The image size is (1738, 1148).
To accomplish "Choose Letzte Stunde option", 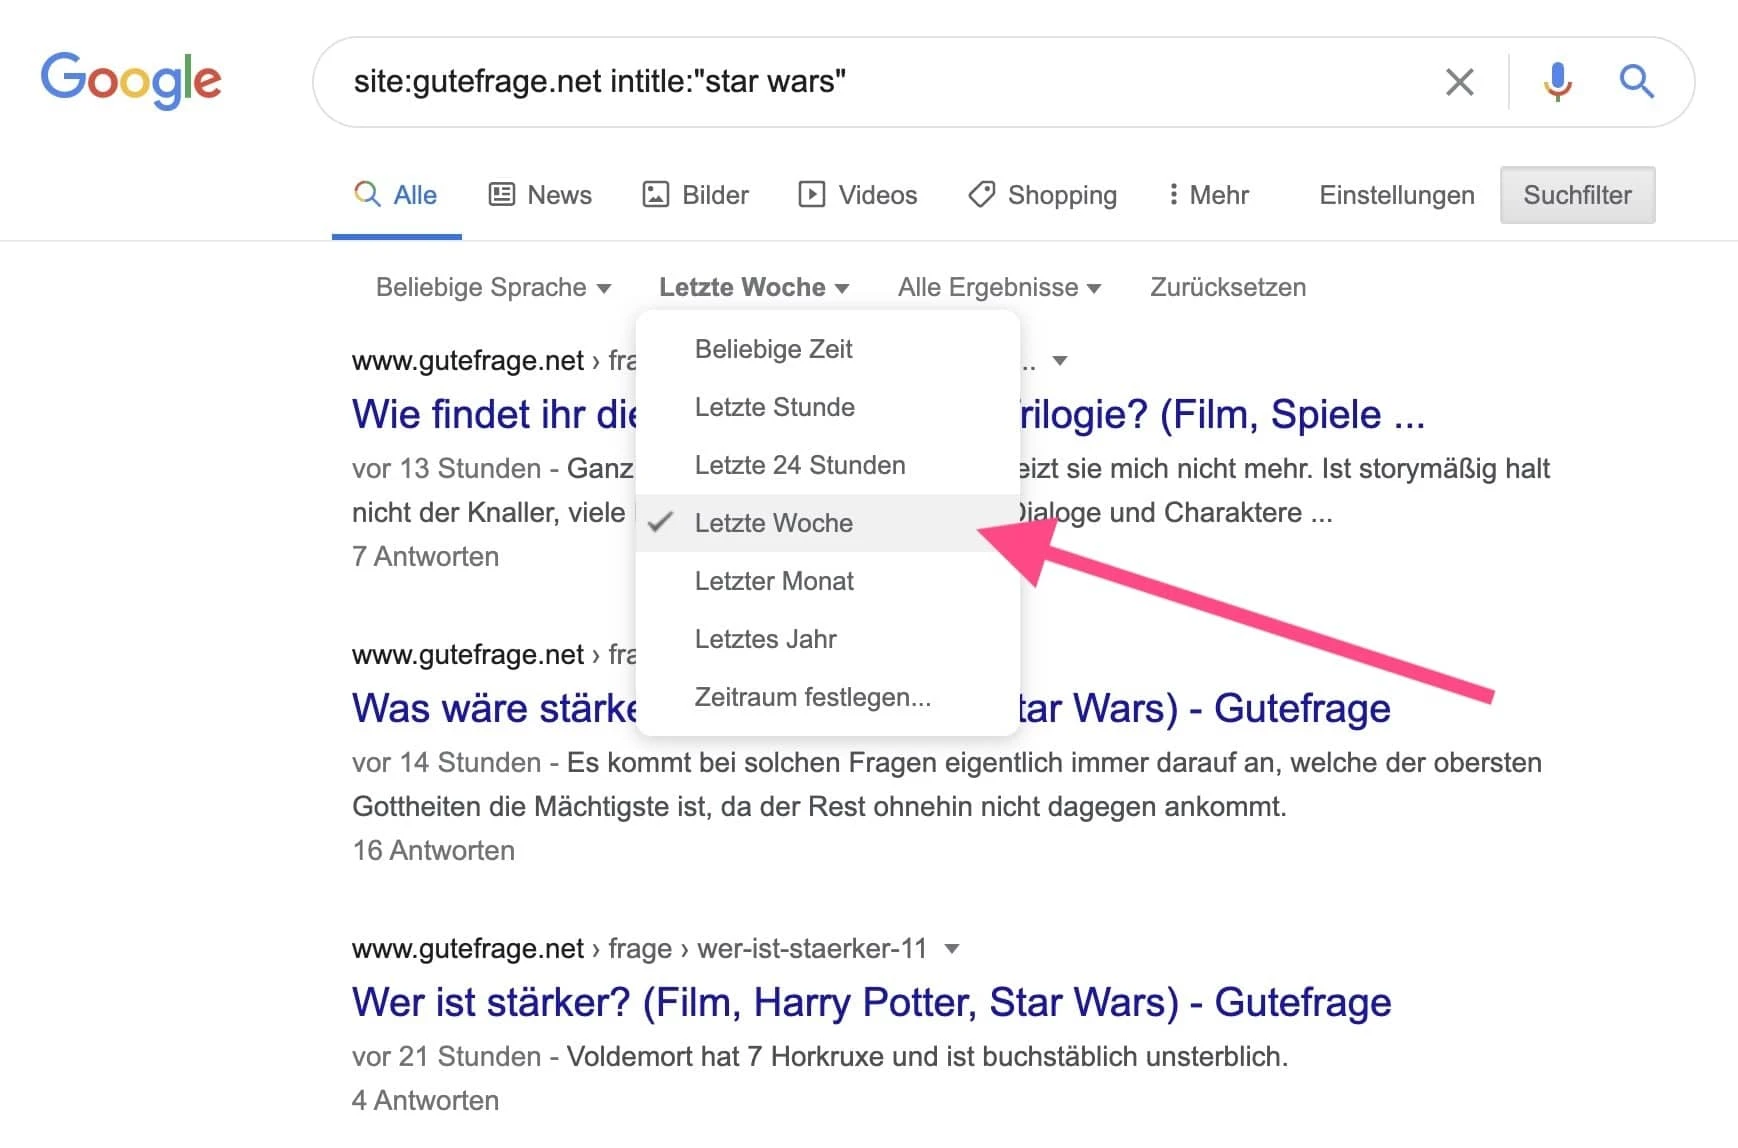I will pos(828,407).
